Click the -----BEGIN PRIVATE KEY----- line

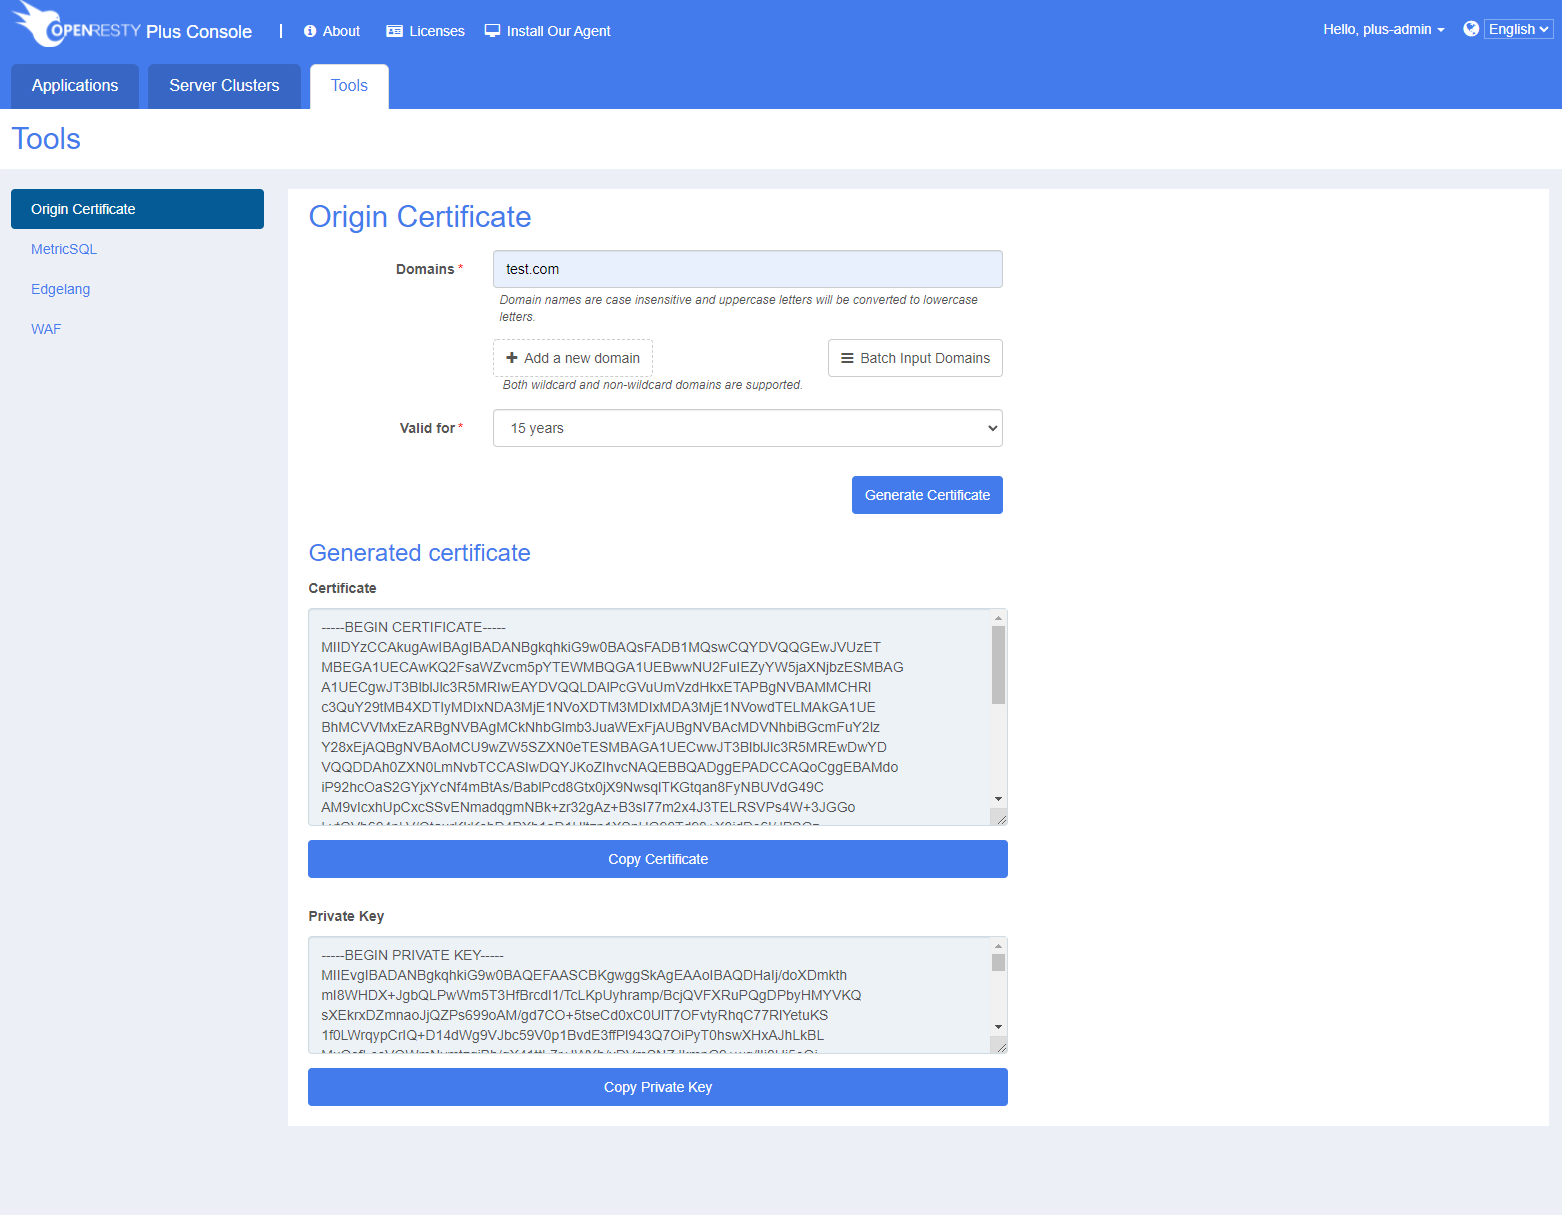click(x=412, y=955)
